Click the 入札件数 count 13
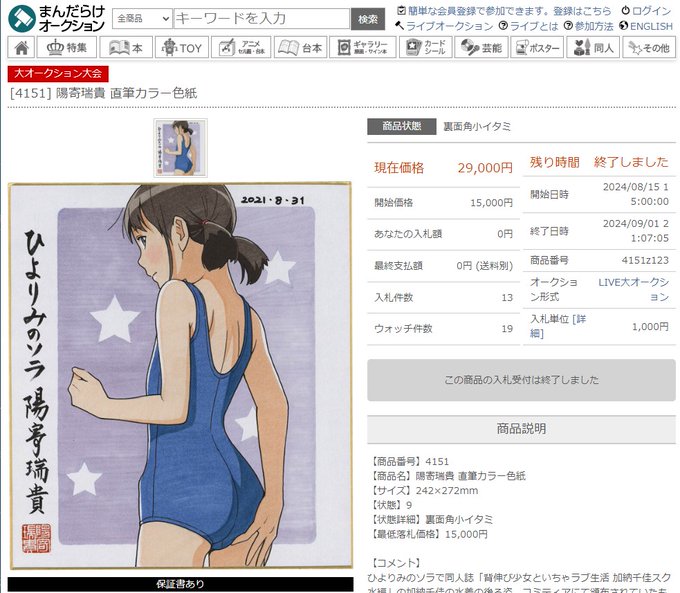680x593 pixels. click(x=507, y=298)
